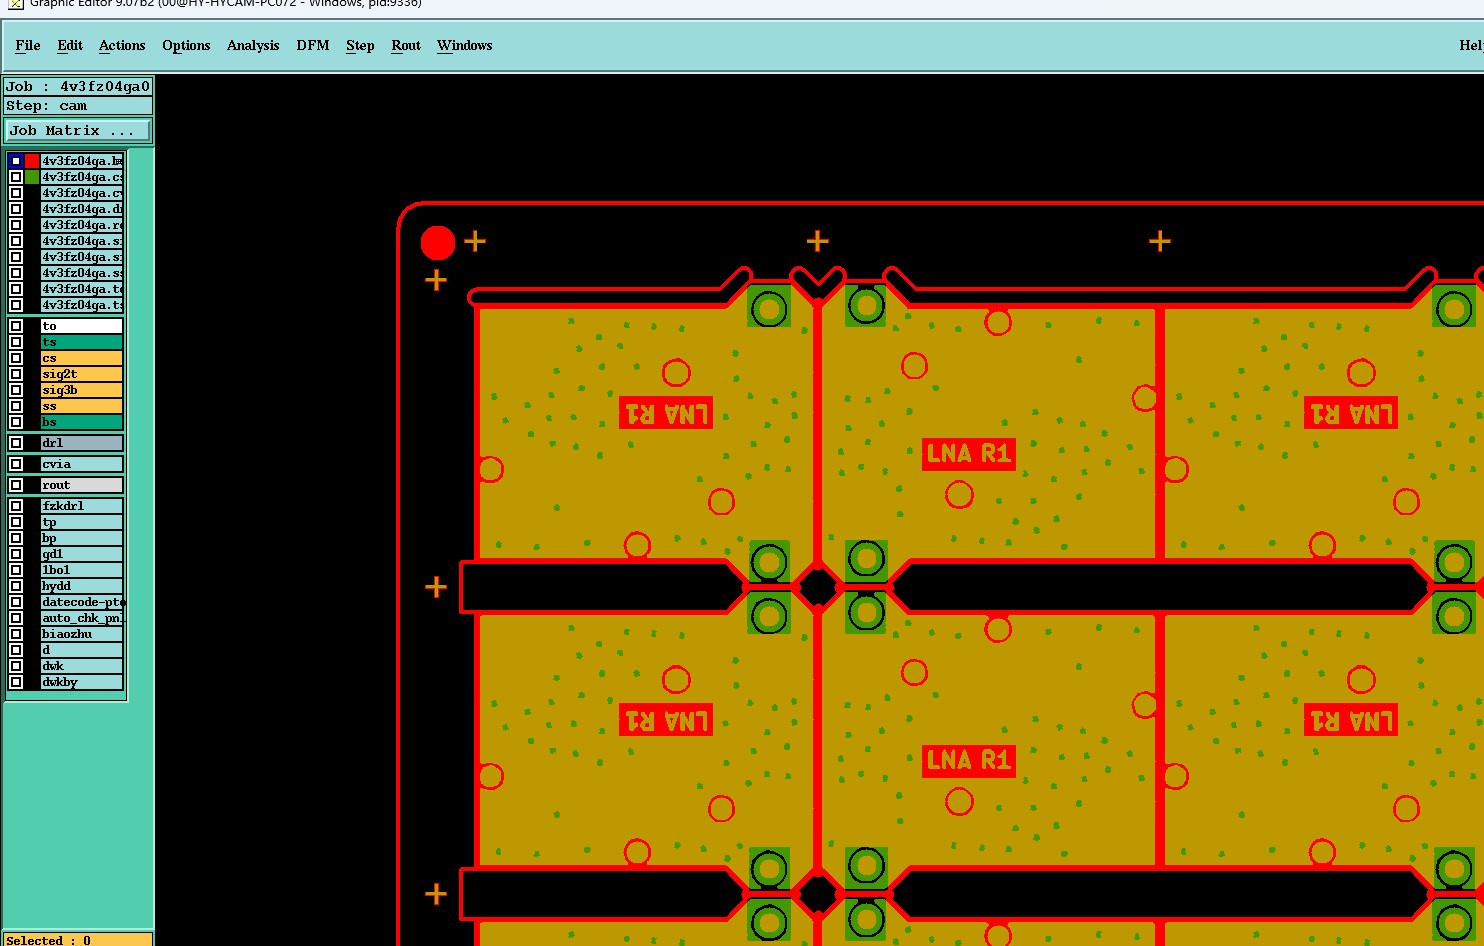
Task: Toggle the checkbox for layer sig2t
Action: (16, 374)
